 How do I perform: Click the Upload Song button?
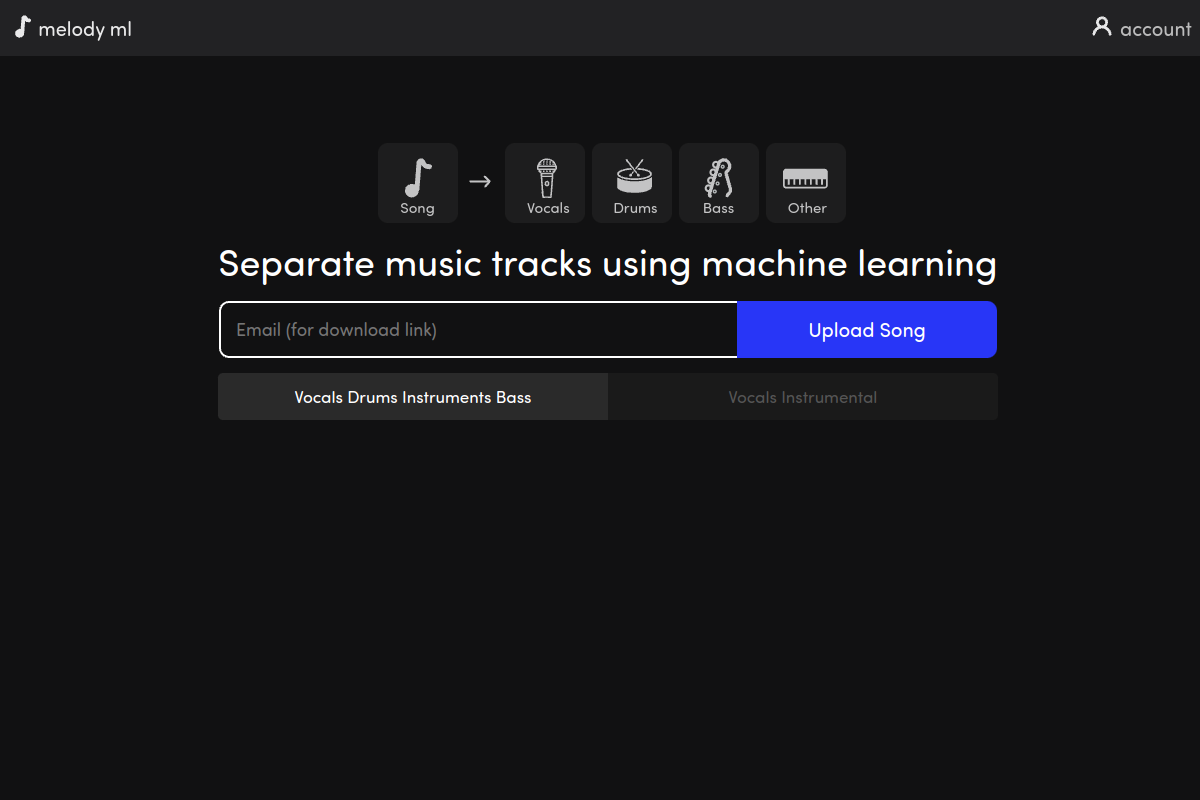click(x=867, y=329)
